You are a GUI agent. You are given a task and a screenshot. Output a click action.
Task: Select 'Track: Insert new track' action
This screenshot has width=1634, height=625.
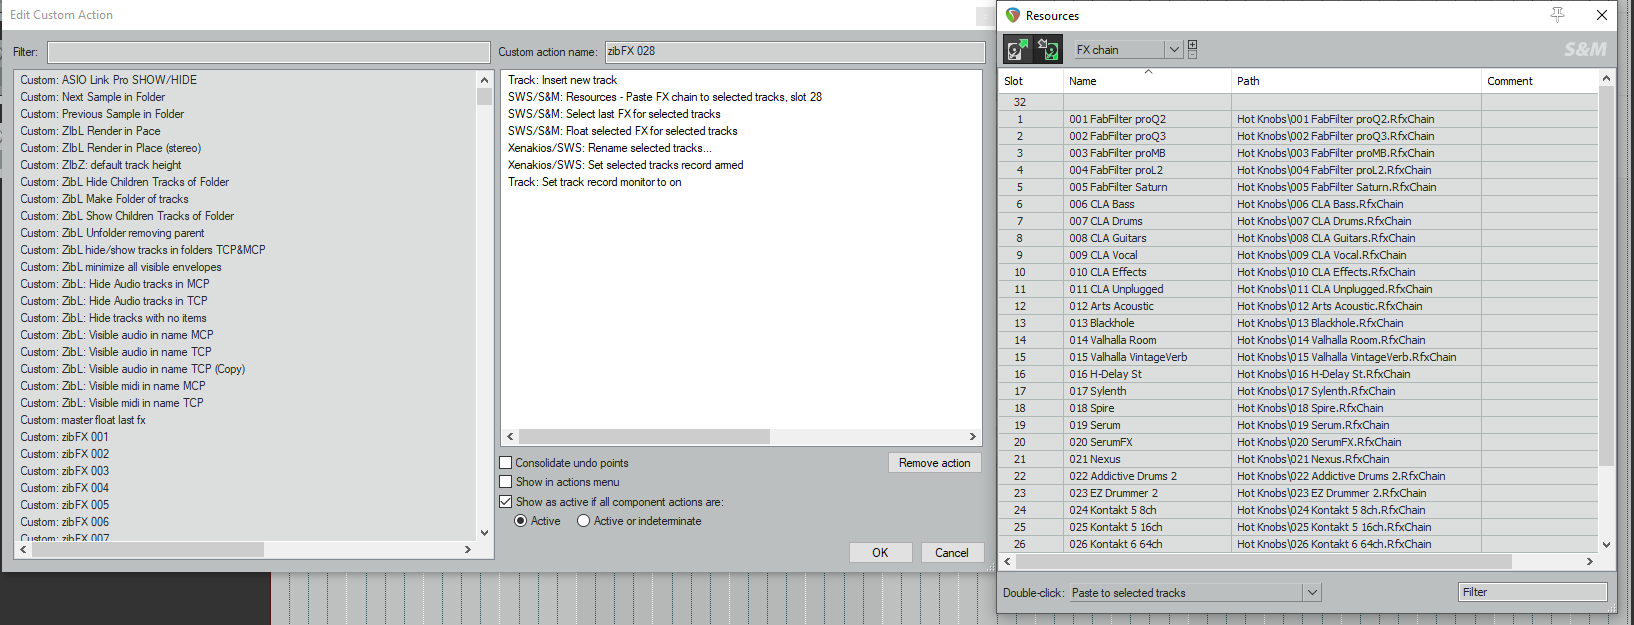(562, 80)
